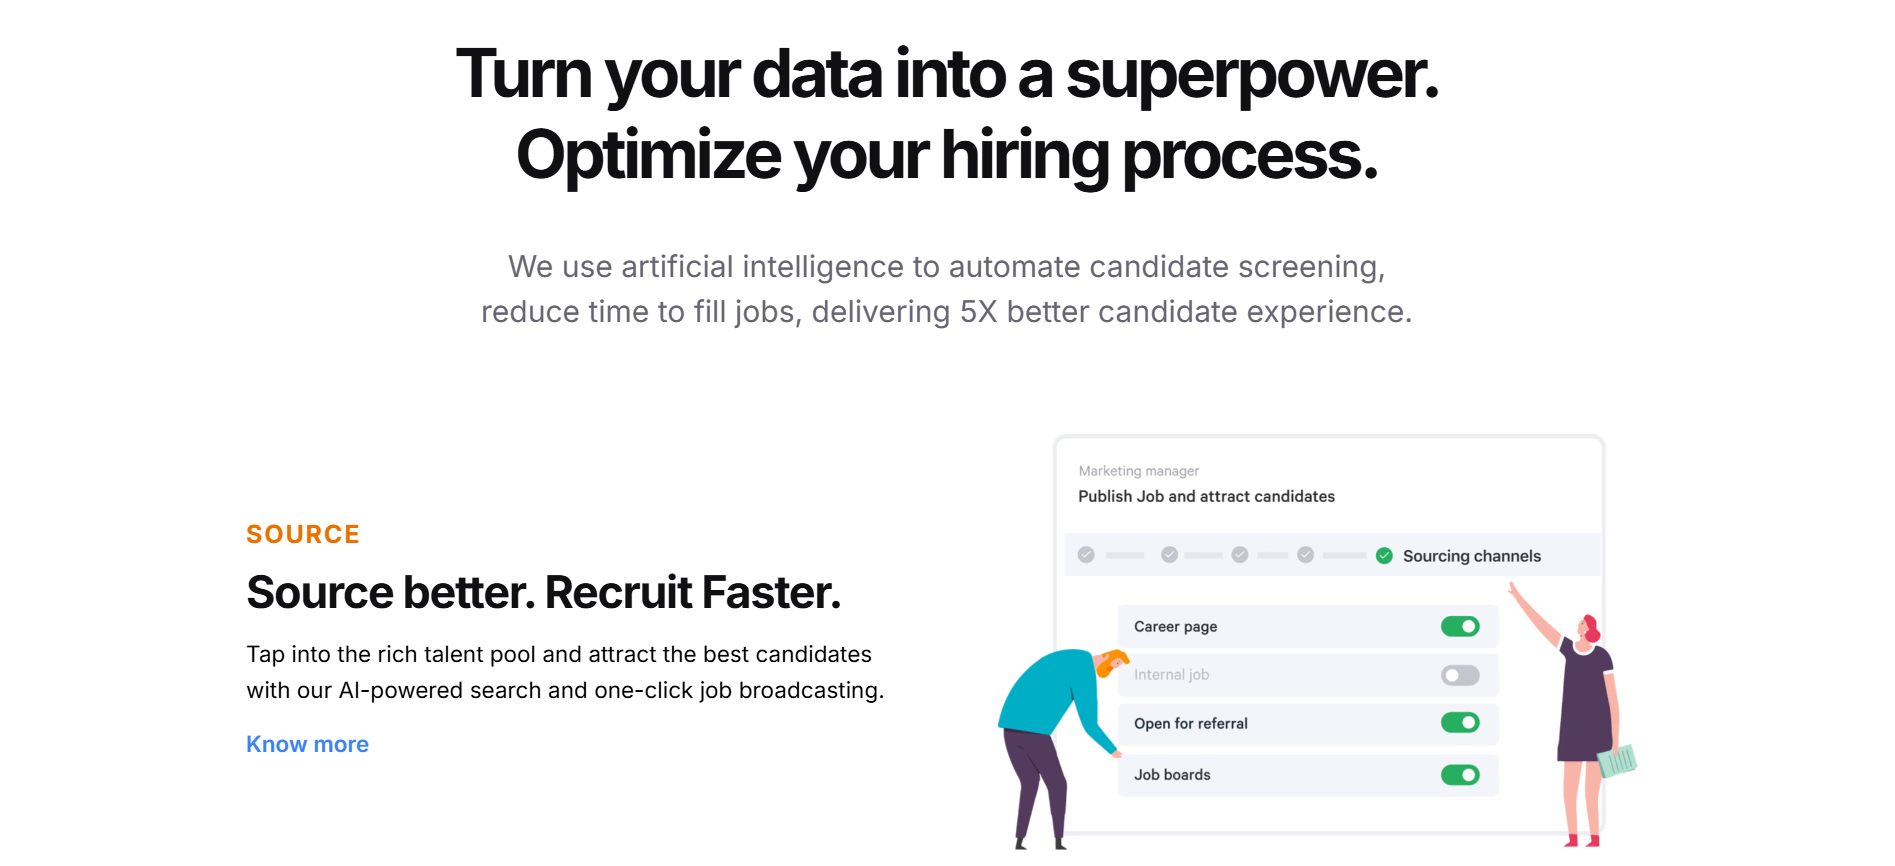Click the green papers held by the woman

click(1617, 761)
